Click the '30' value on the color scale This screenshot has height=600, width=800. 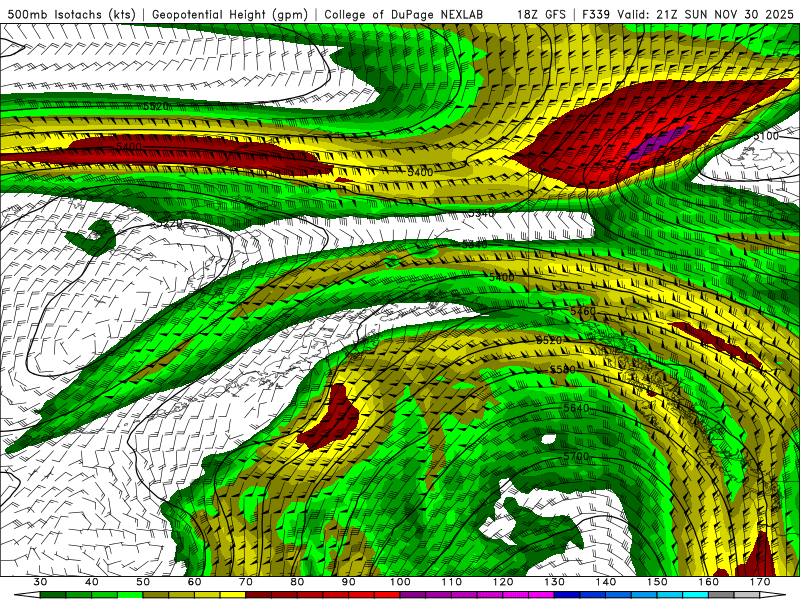pos(40,582)
